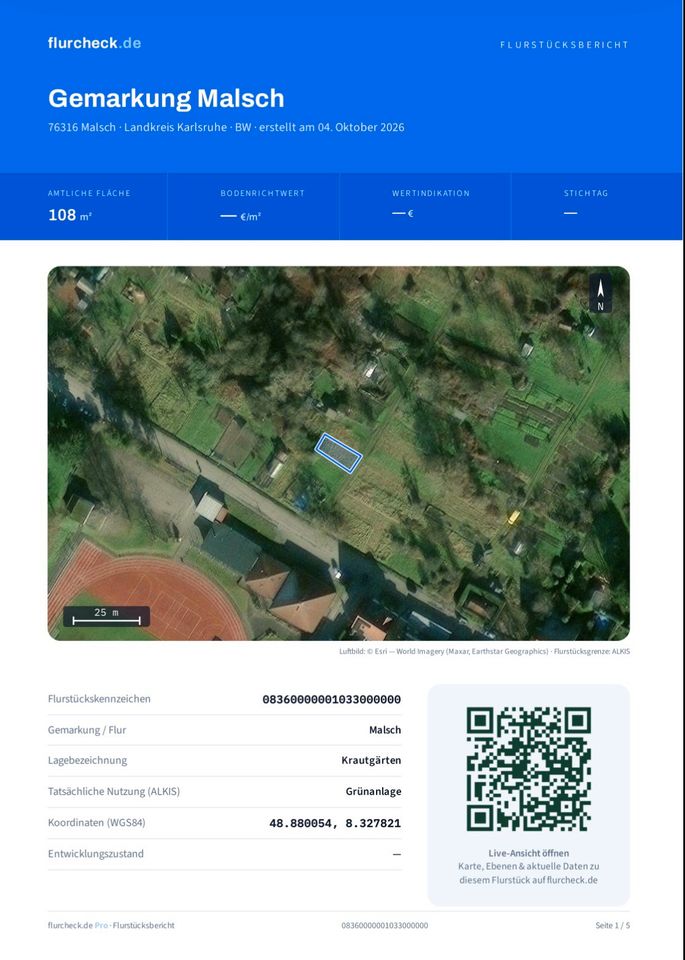The height and width of the screenshot is (960, 685).
Task: Click parcel ID 08360000001033000000 in the table
Action: [332, 699]
